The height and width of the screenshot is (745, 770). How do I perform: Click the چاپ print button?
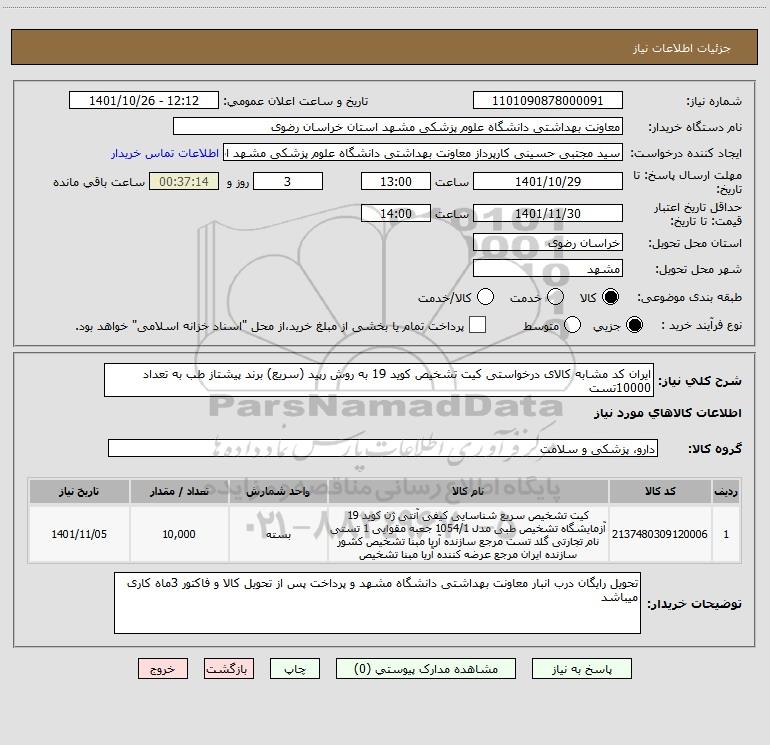(295, 669)
